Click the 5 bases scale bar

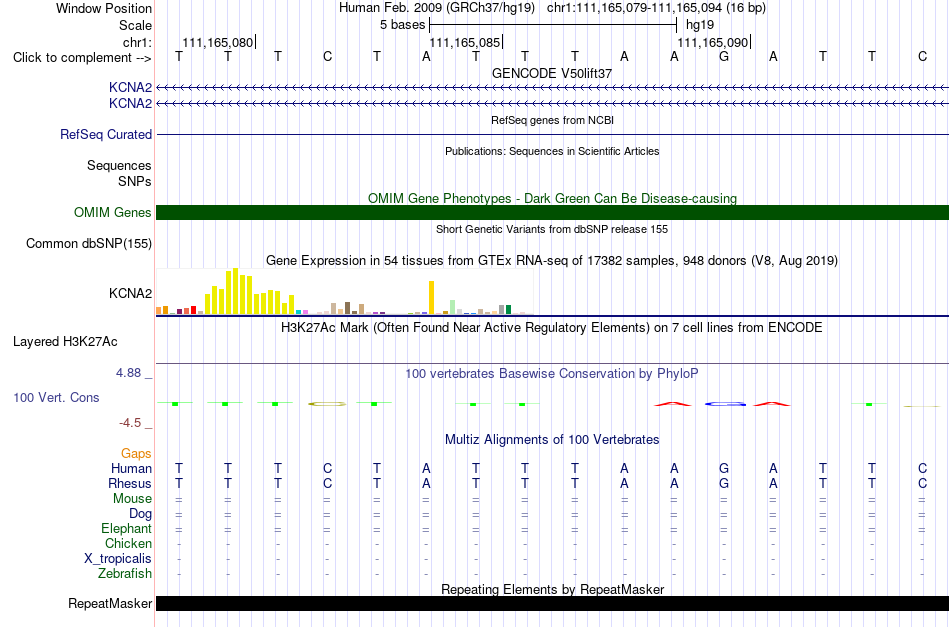(553, 25)
